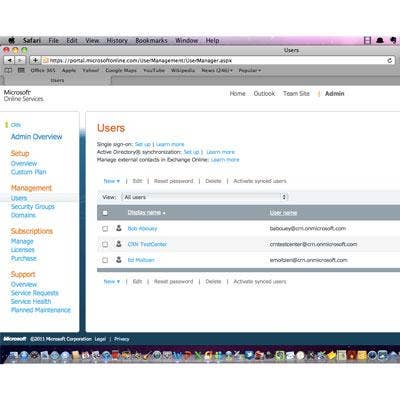Image resolution: width=400 pixels, height=400 pixels.
Task: Expand the New dropdown above the table
Action: 111,181
